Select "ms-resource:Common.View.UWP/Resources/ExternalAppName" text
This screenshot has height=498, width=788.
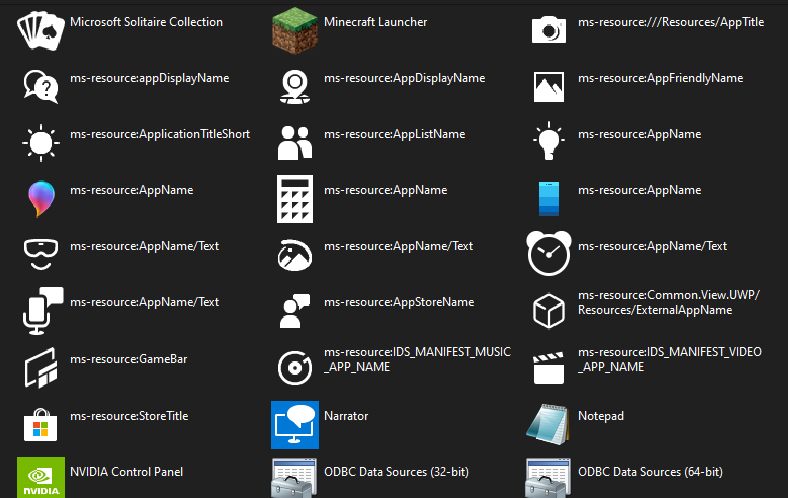[669, 303]
